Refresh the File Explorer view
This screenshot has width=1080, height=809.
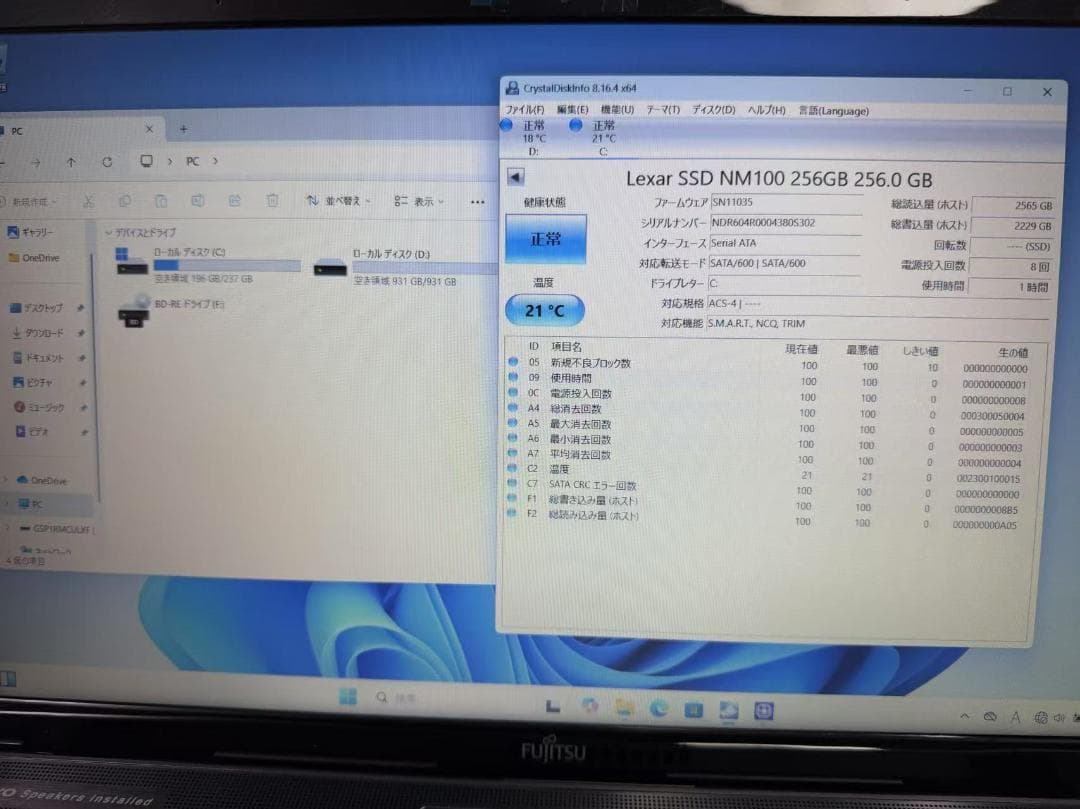pos(107,162)
